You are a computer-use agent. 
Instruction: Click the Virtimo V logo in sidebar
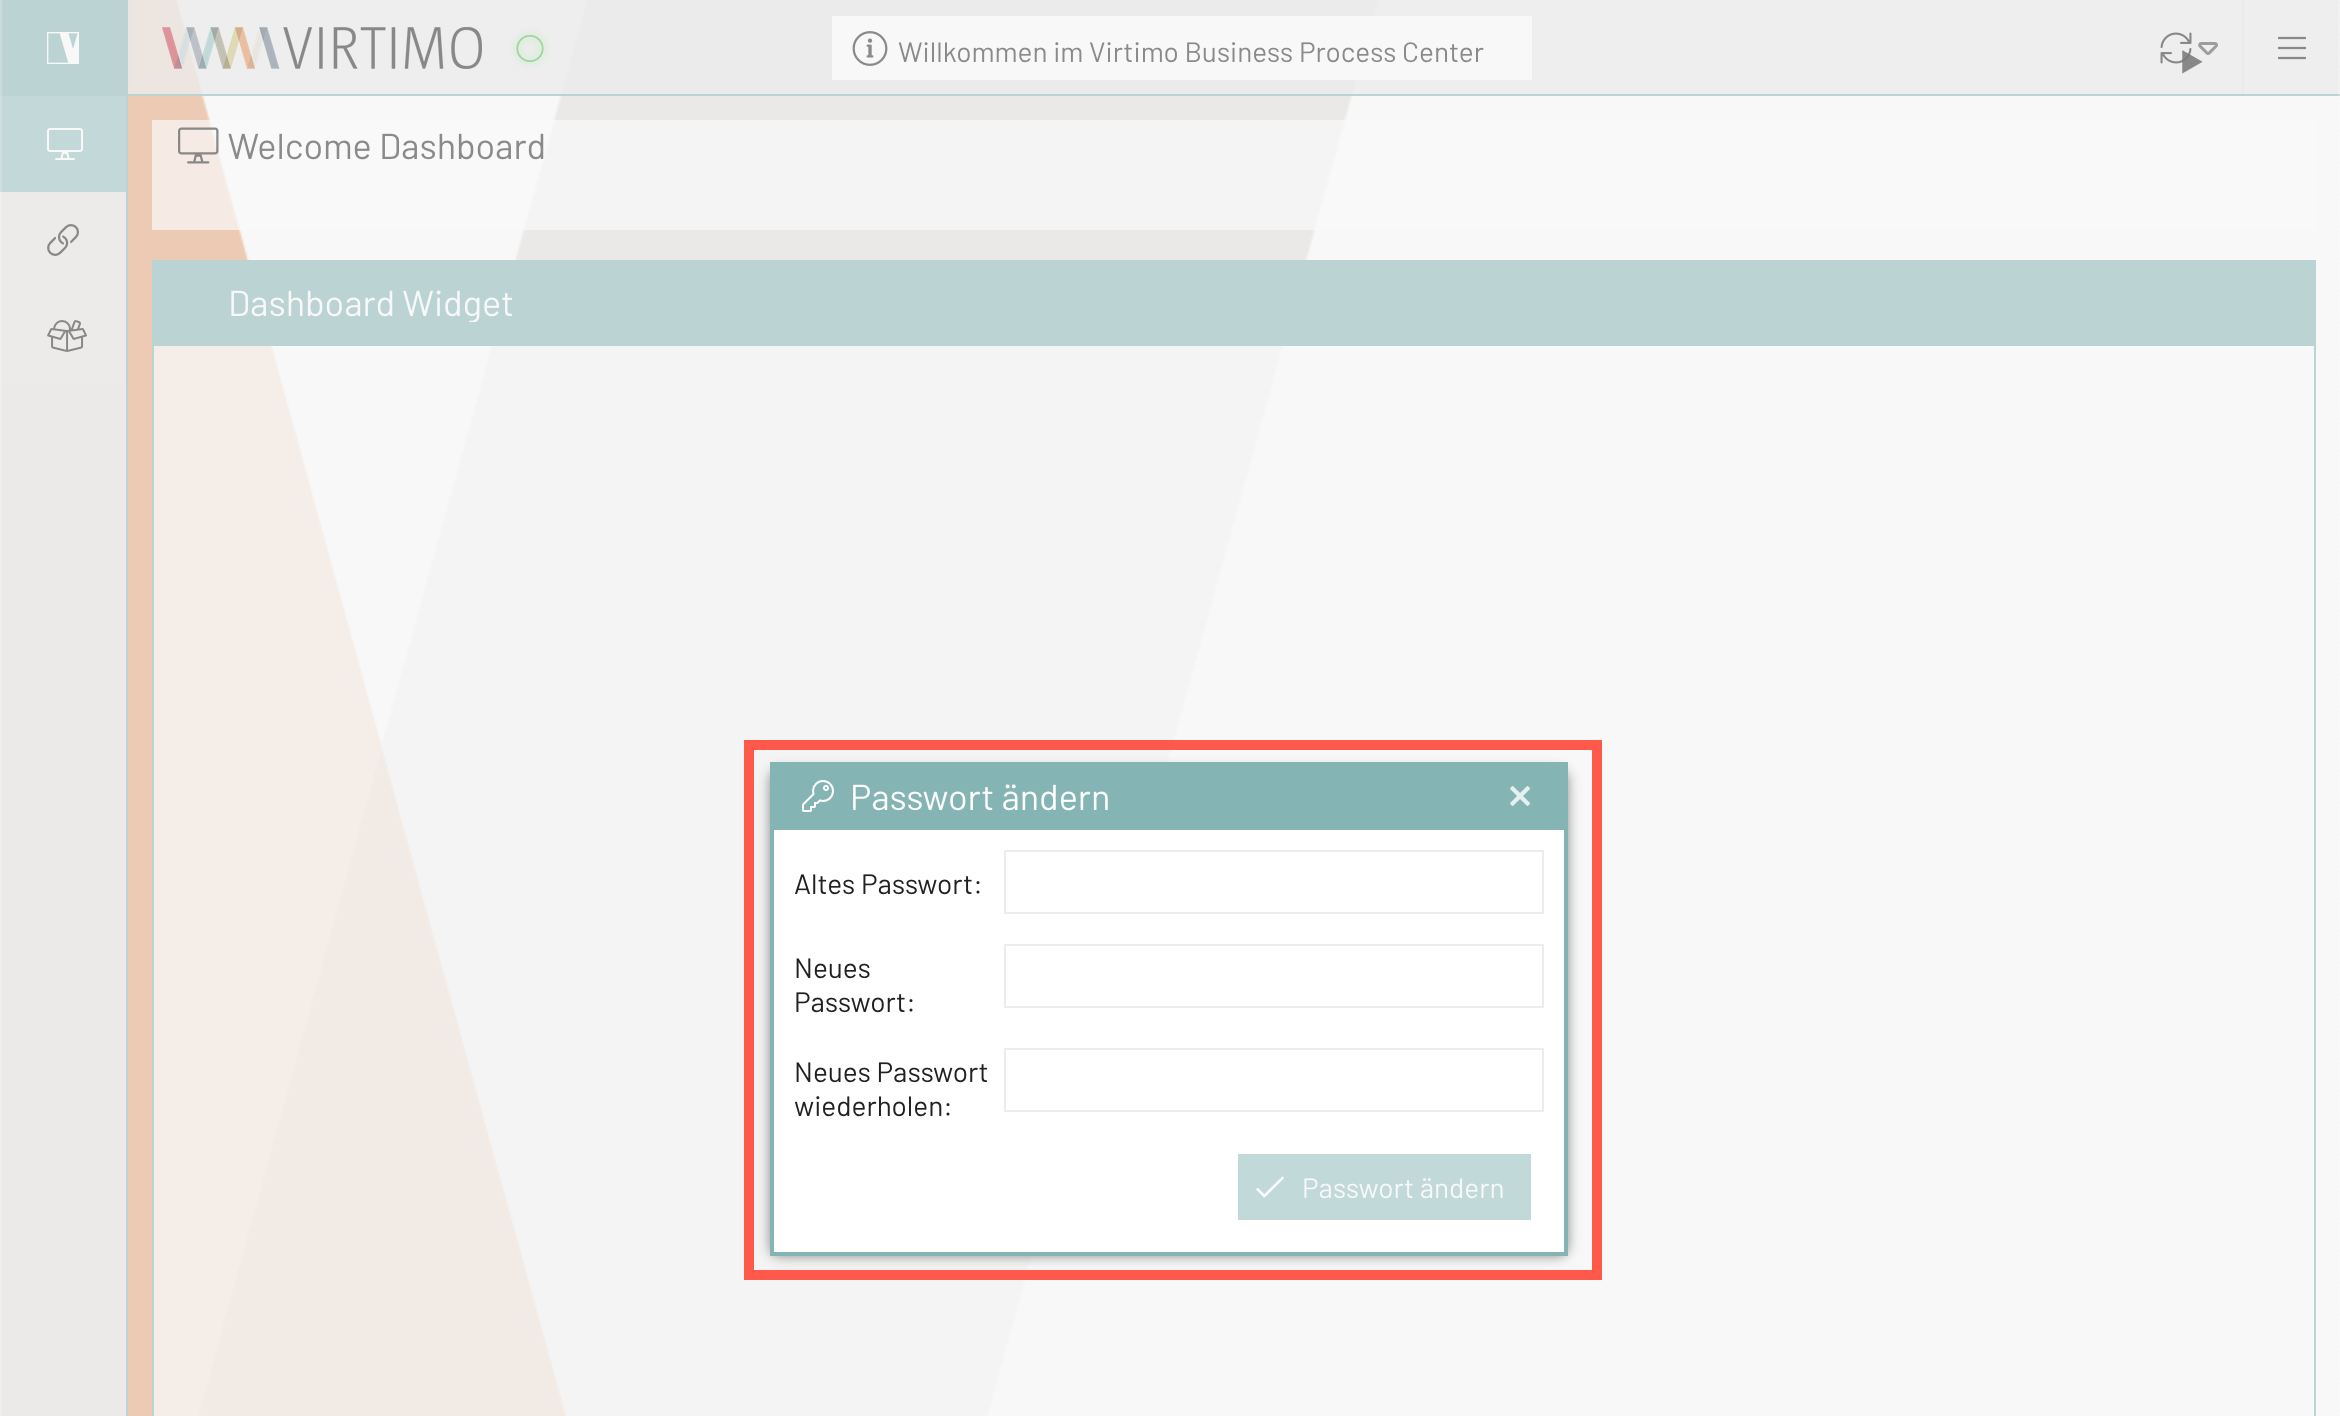[63, 47]
